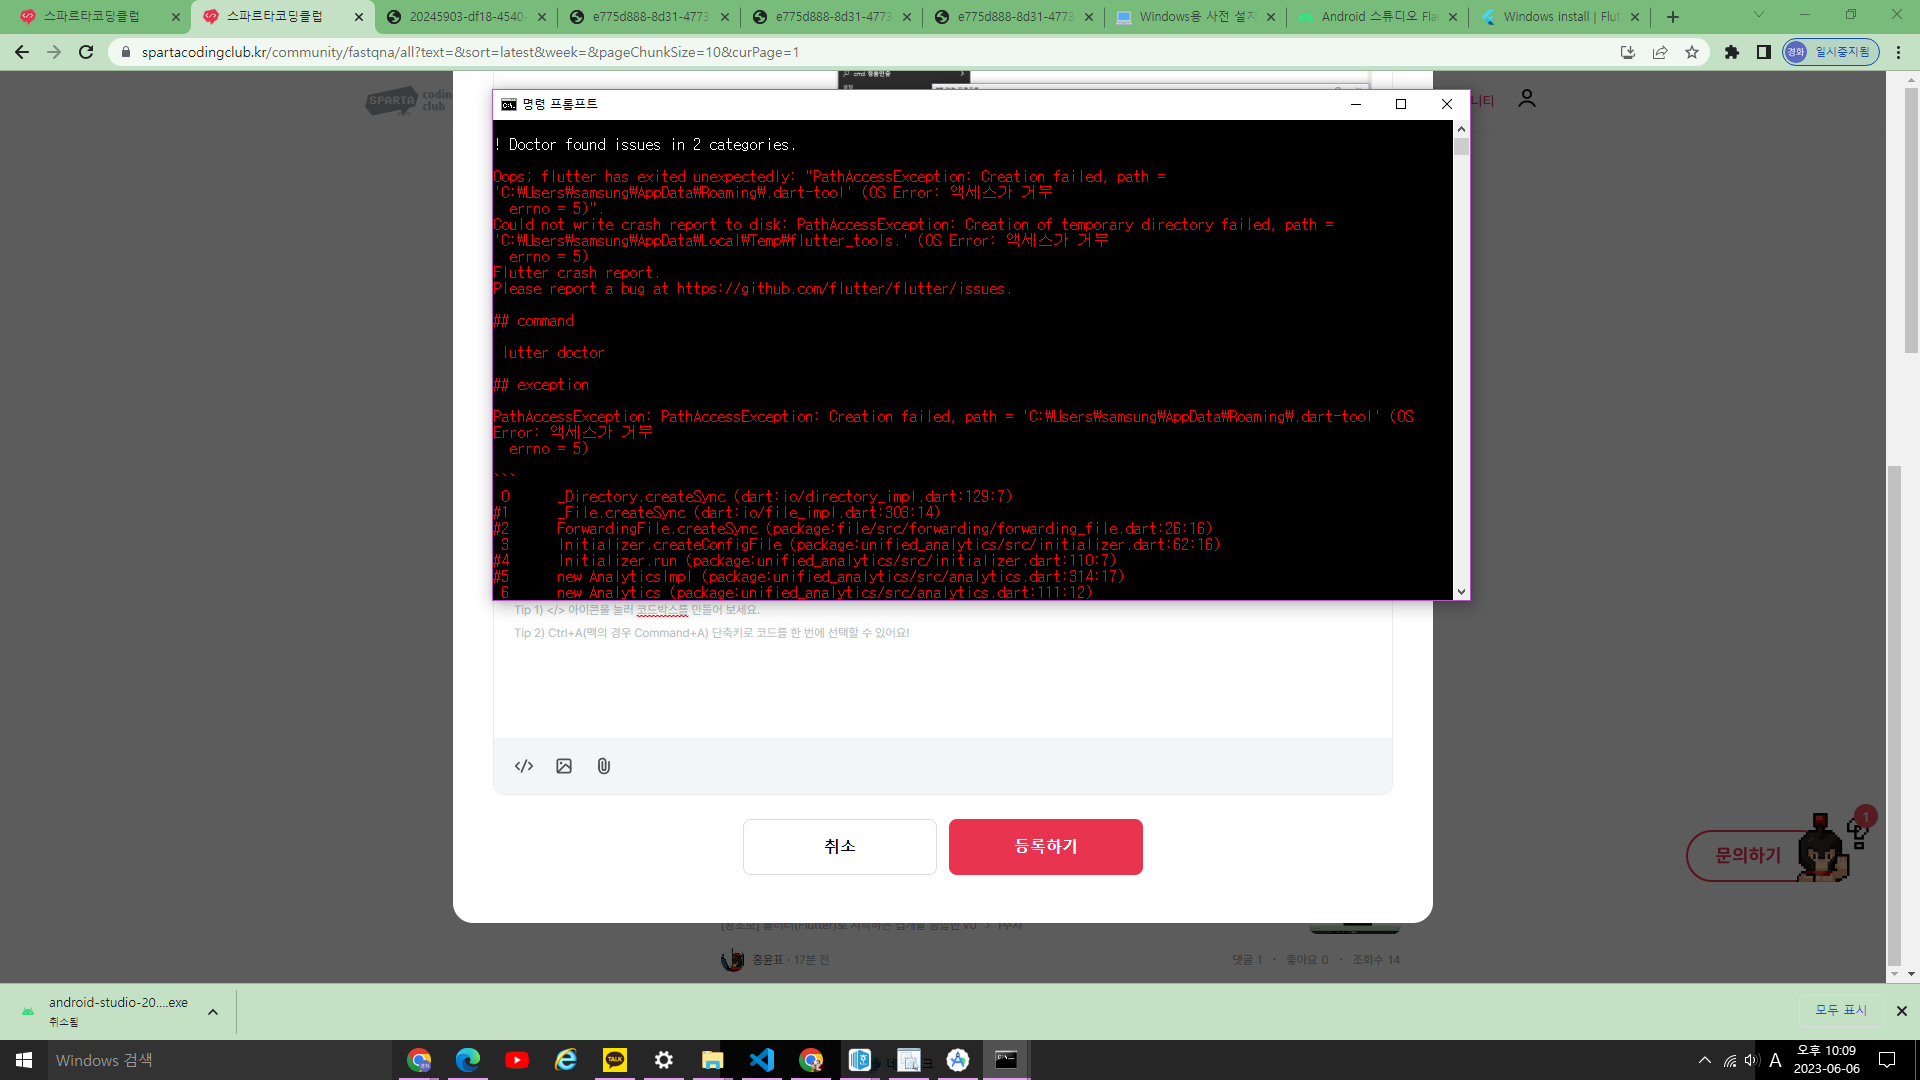Show hidden system tray icons chevron
The image size is (1920, 1080).
point(1705,1060)
